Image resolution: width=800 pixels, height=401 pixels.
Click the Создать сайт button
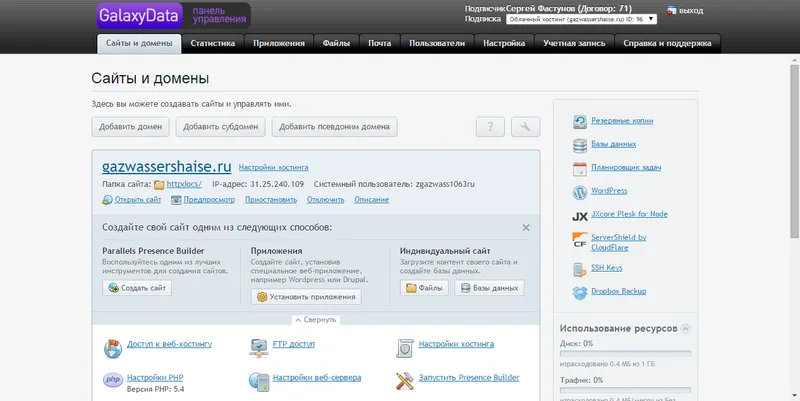click(137, 288)
